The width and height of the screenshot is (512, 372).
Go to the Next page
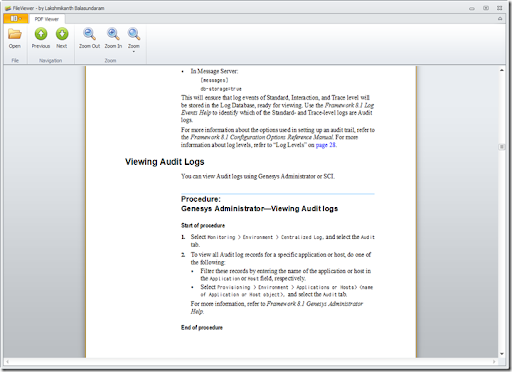coord(62,38)
